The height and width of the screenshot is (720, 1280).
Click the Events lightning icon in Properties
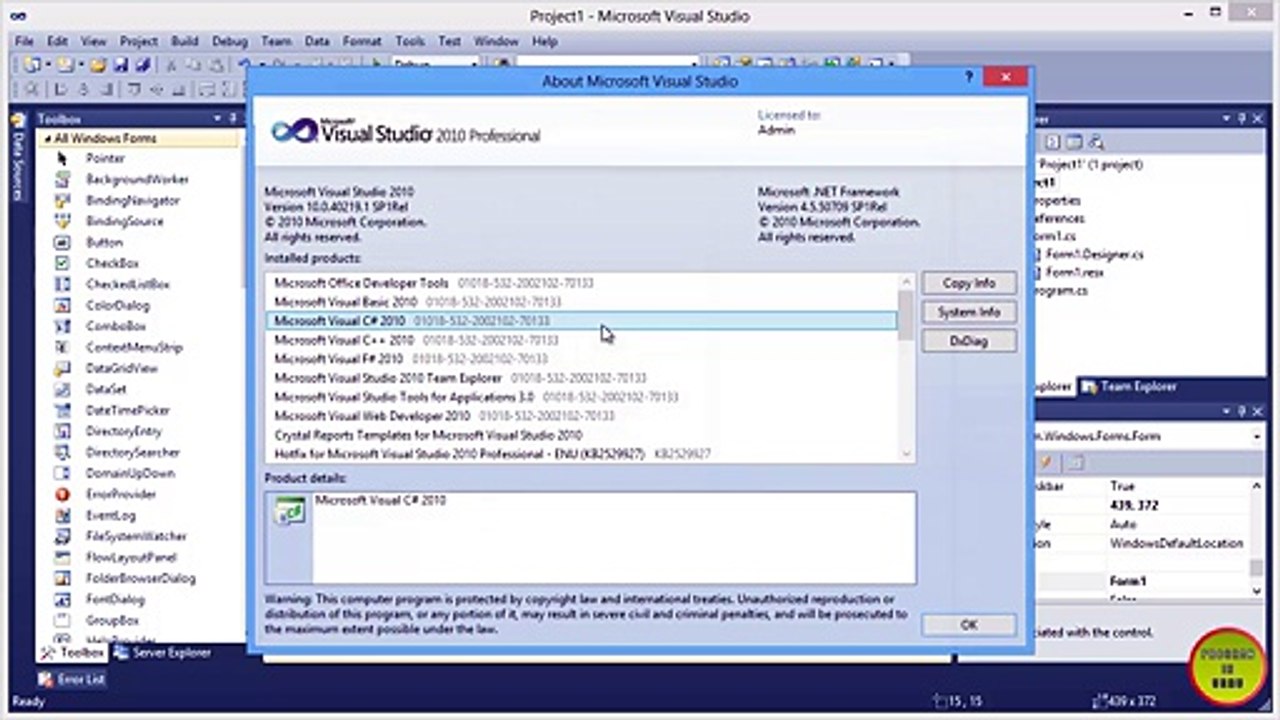click(x=1046, y=463)
